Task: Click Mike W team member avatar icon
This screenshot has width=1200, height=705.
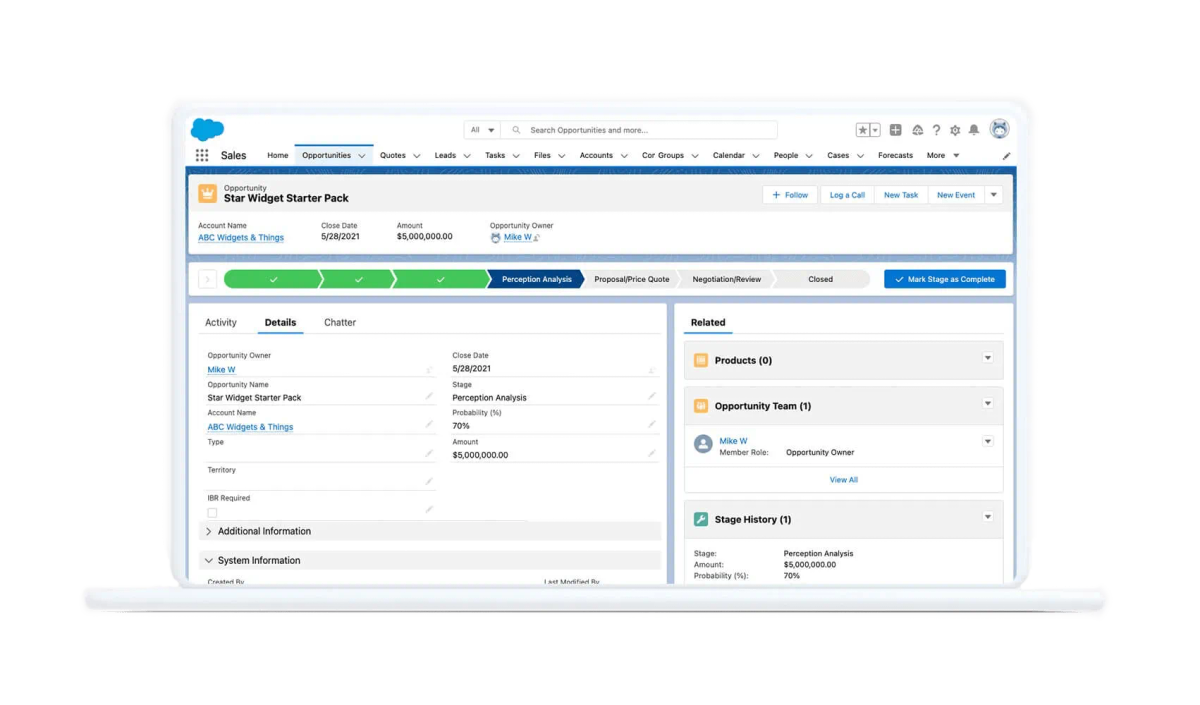Action: tap(703, 444)
